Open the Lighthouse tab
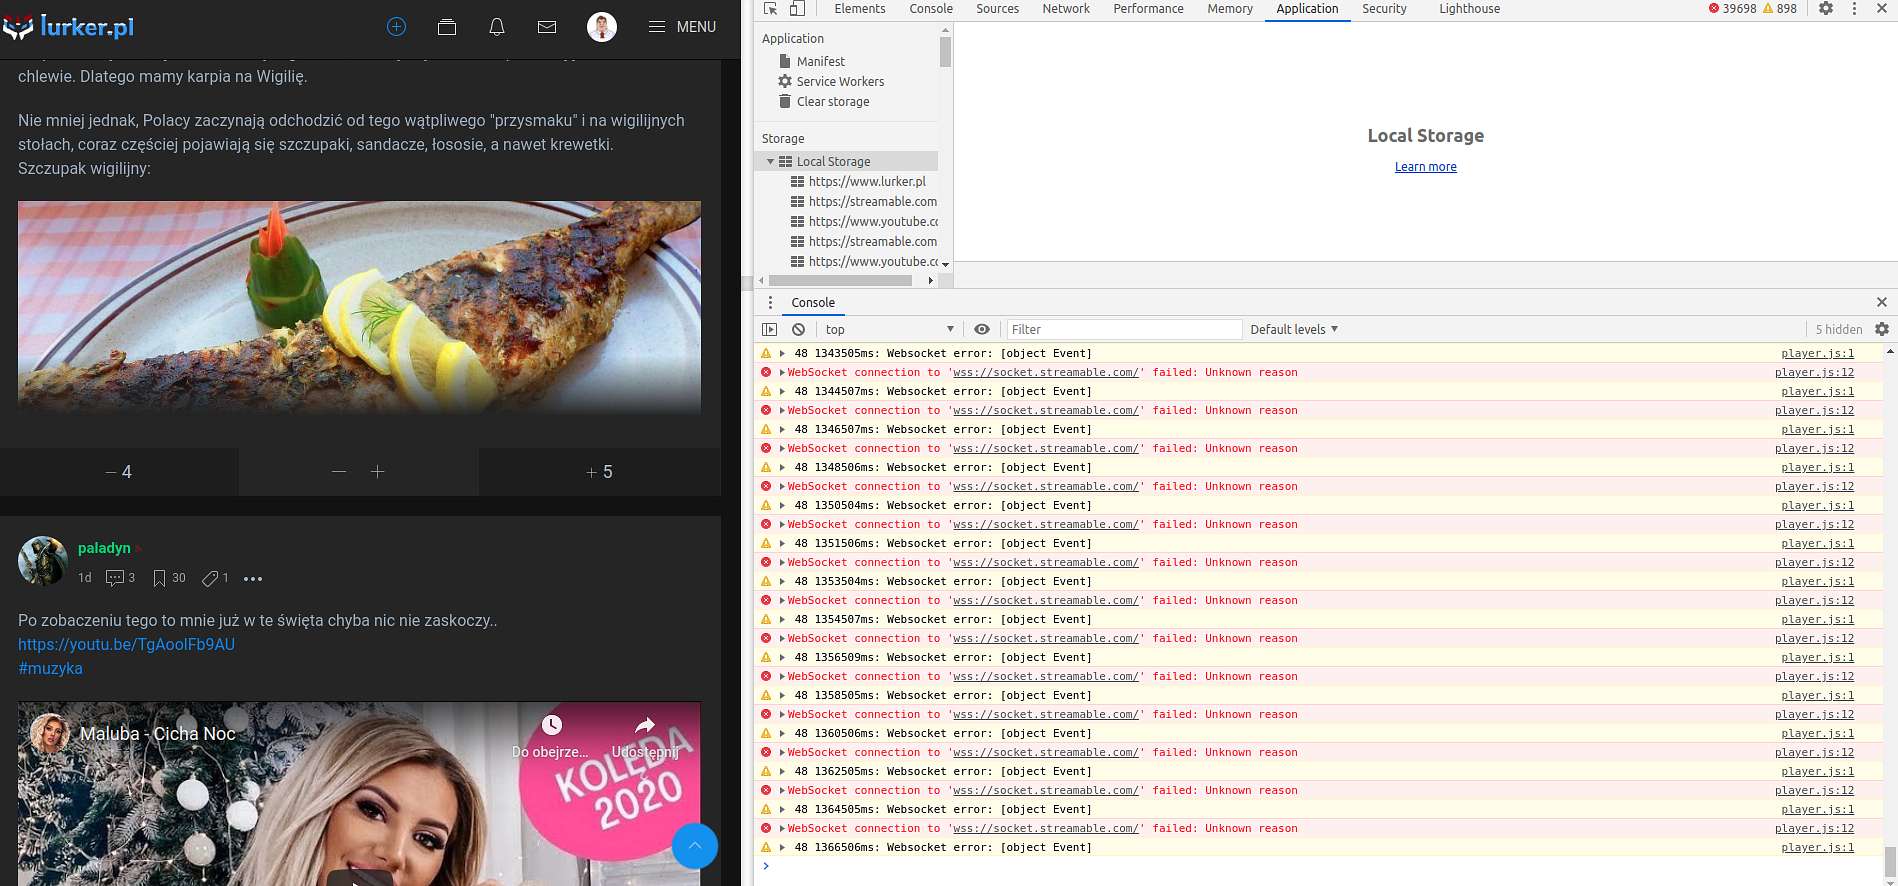The height and width of the screenshot is (886, 1898). click(1469, 9)
